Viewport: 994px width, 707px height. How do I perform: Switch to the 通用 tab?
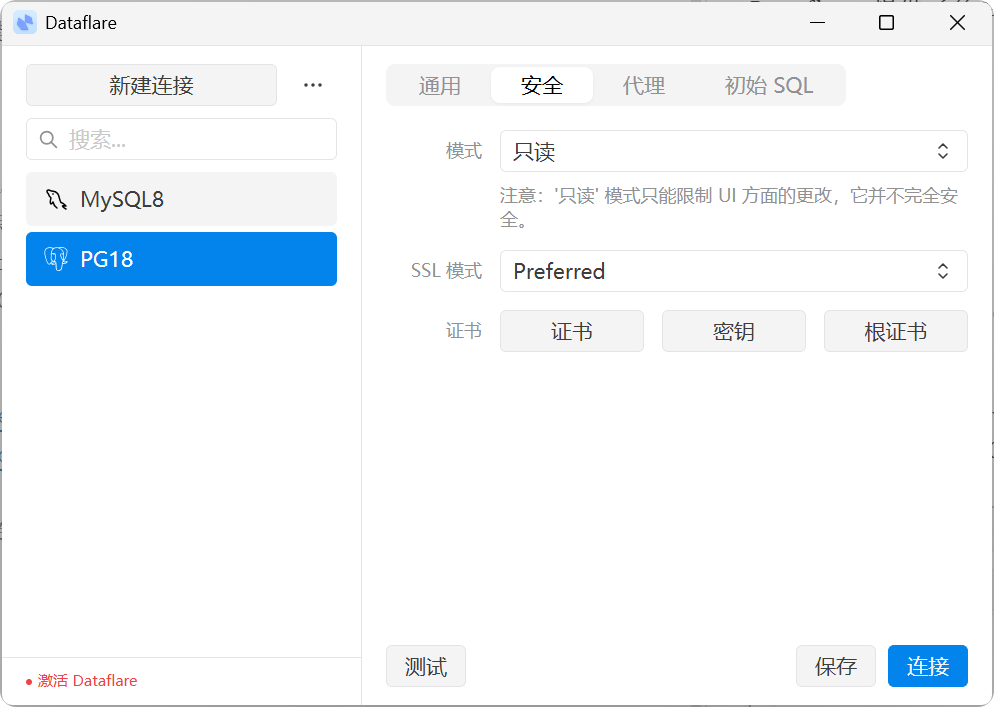click(x=439, y=86)
